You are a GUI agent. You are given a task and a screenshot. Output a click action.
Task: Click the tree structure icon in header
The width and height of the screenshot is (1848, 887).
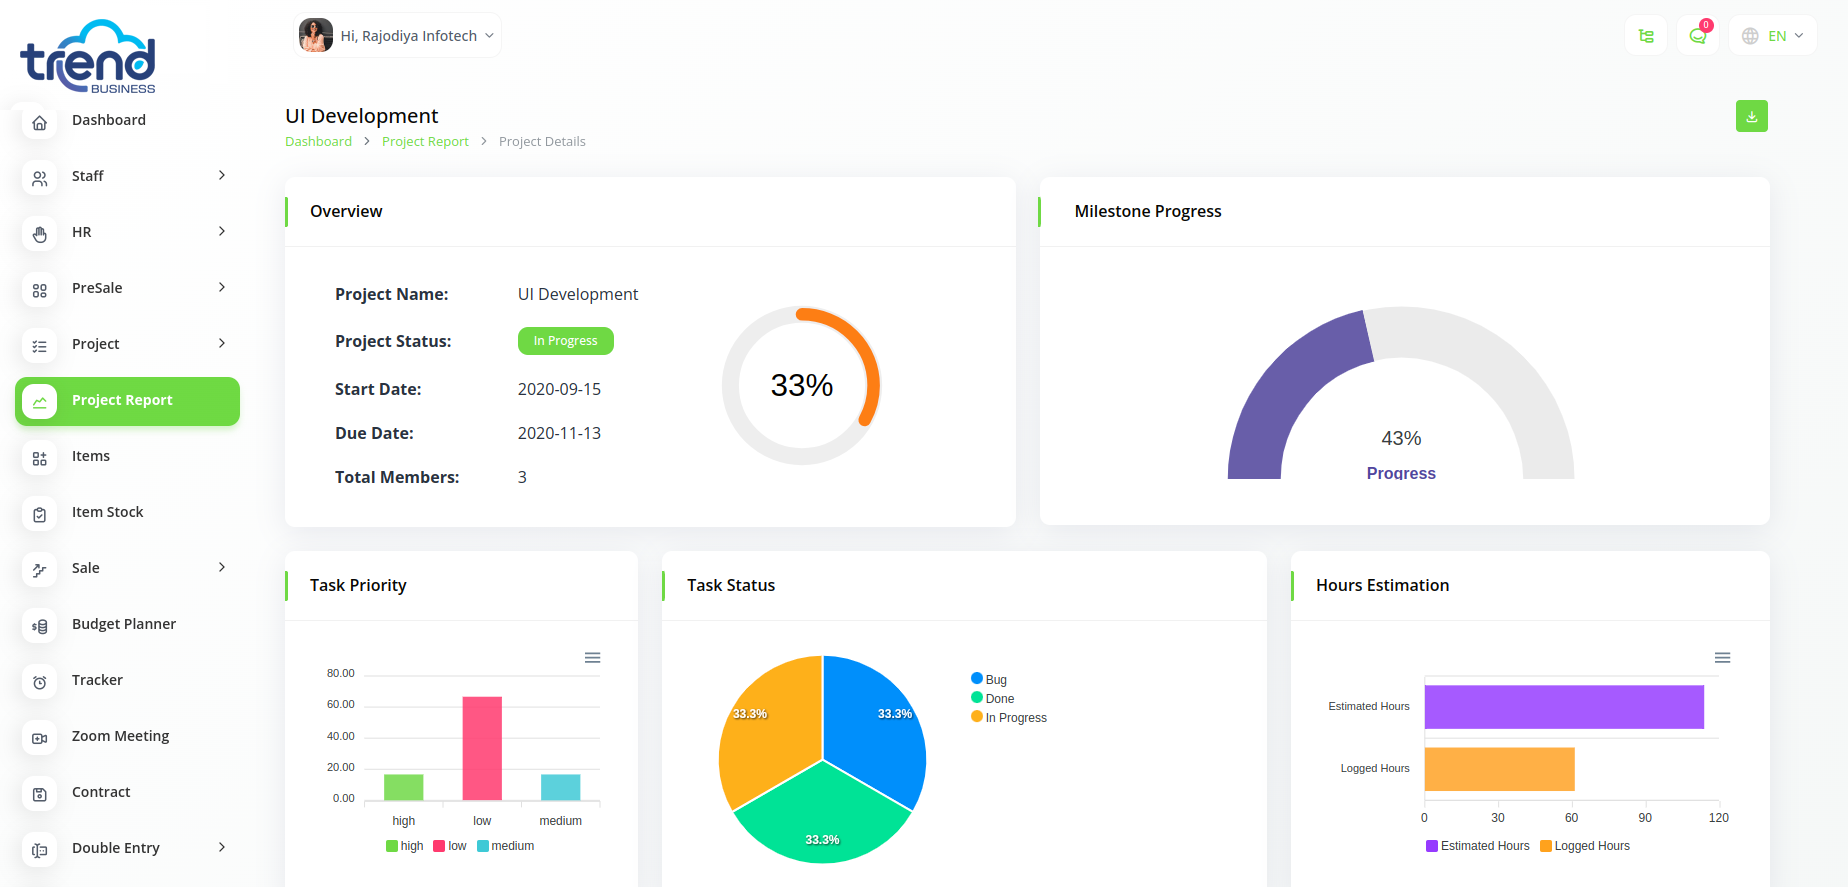[1646, 36]
